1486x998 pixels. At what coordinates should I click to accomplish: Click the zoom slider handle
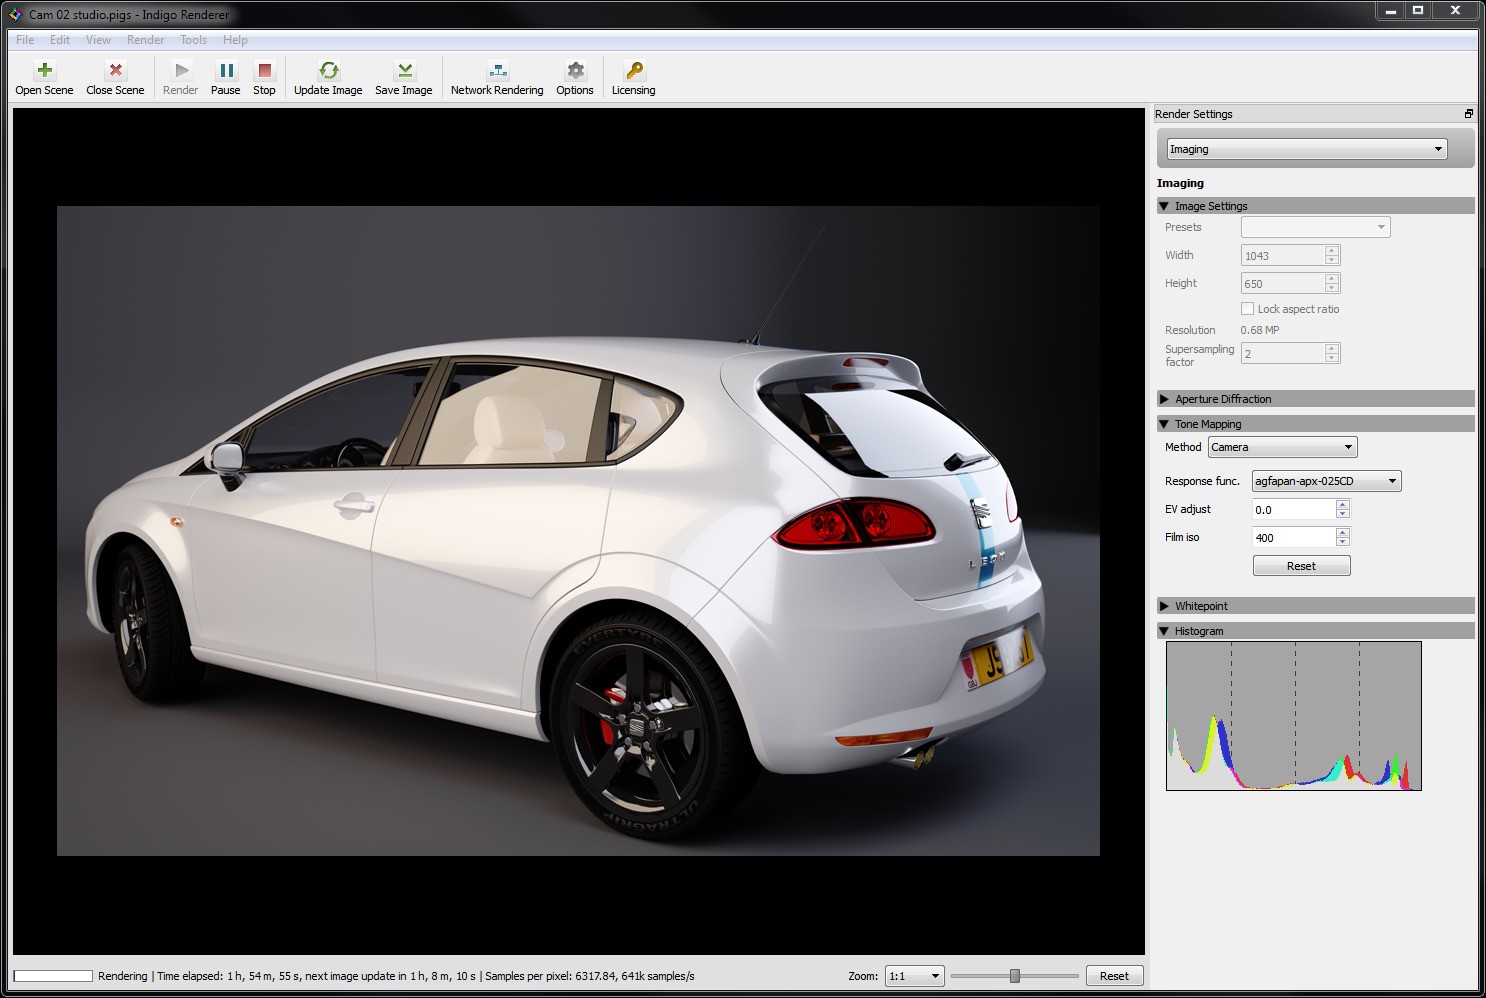pyautogui.click(x=1015, y=976)
